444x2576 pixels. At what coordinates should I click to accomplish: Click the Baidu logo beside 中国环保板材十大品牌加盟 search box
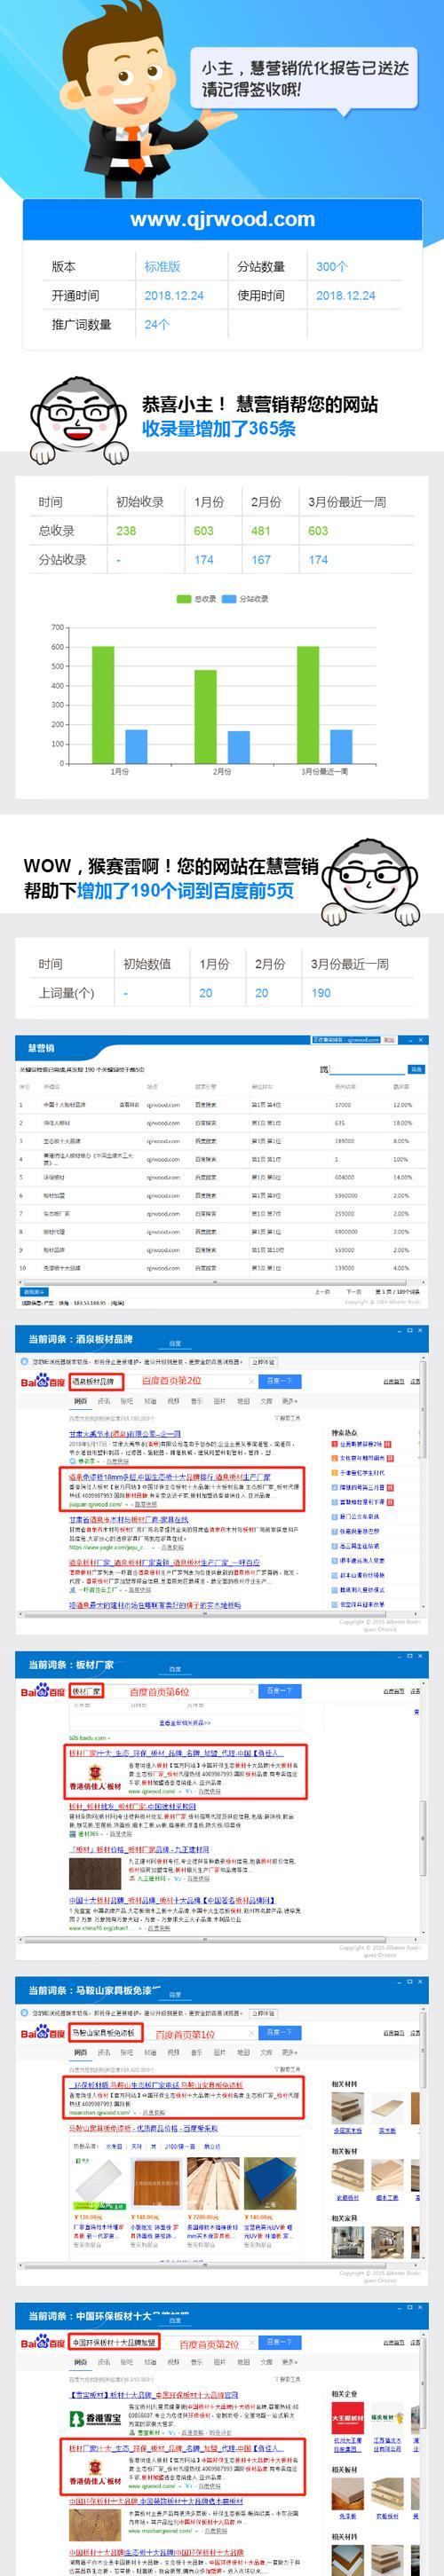pos(42,2342)
